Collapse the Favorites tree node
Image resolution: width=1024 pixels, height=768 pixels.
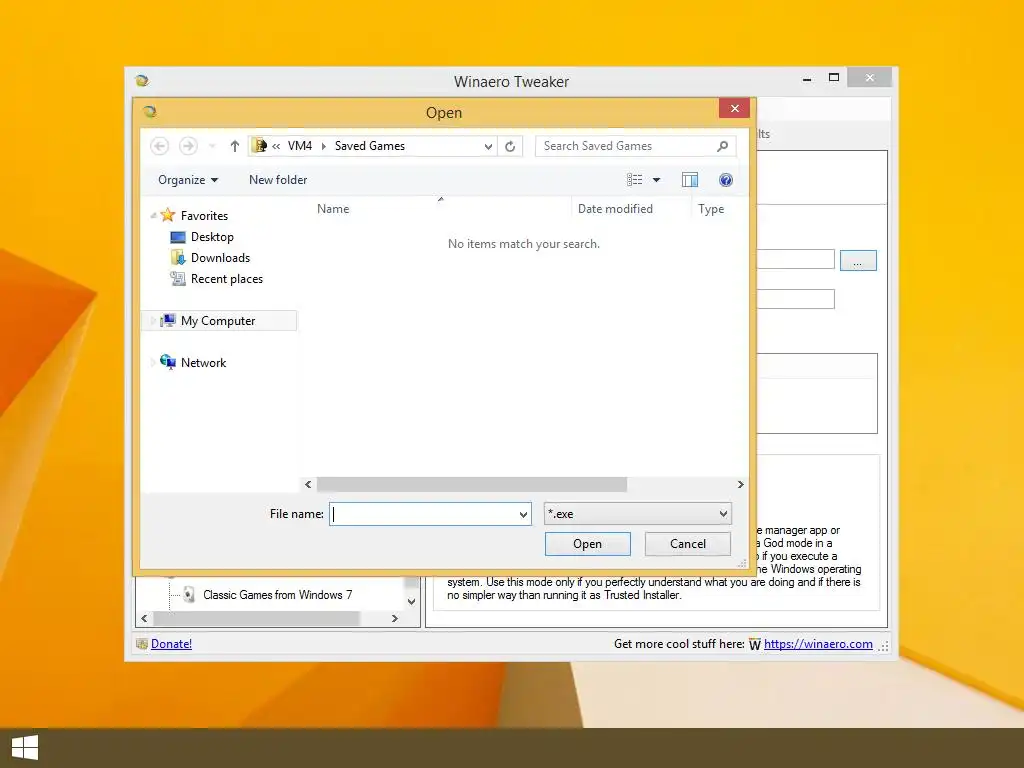tap(153, 216)
